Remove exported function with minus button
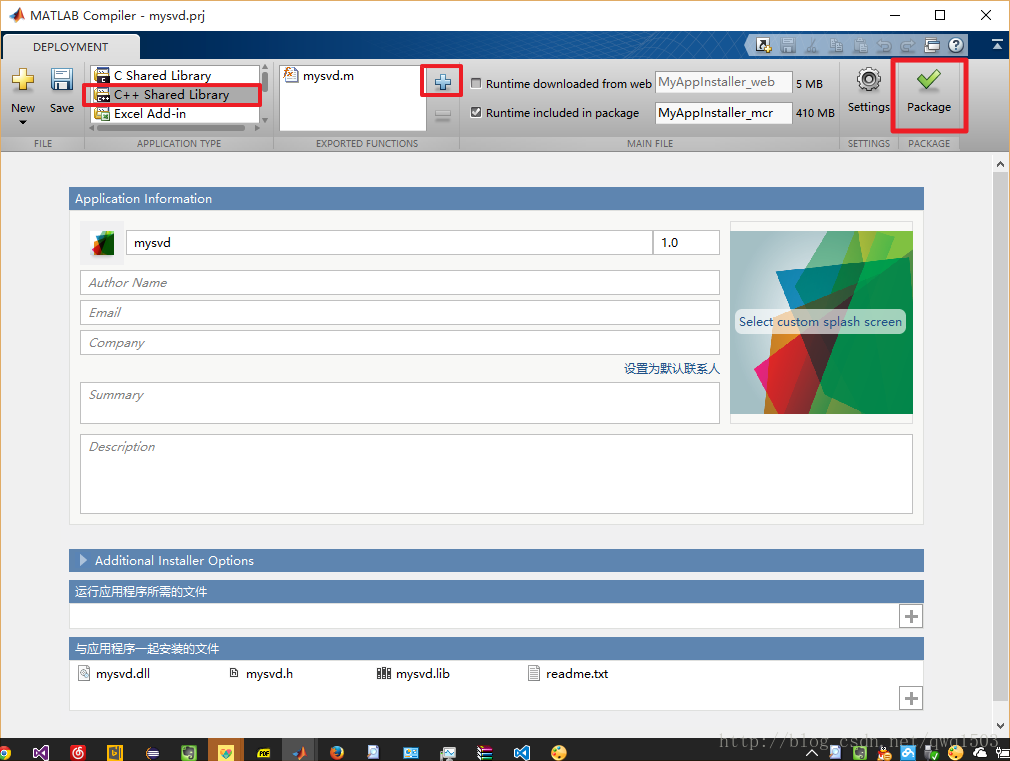The height and width of the screenshot is (761, 1010). [x=443, y=115]
